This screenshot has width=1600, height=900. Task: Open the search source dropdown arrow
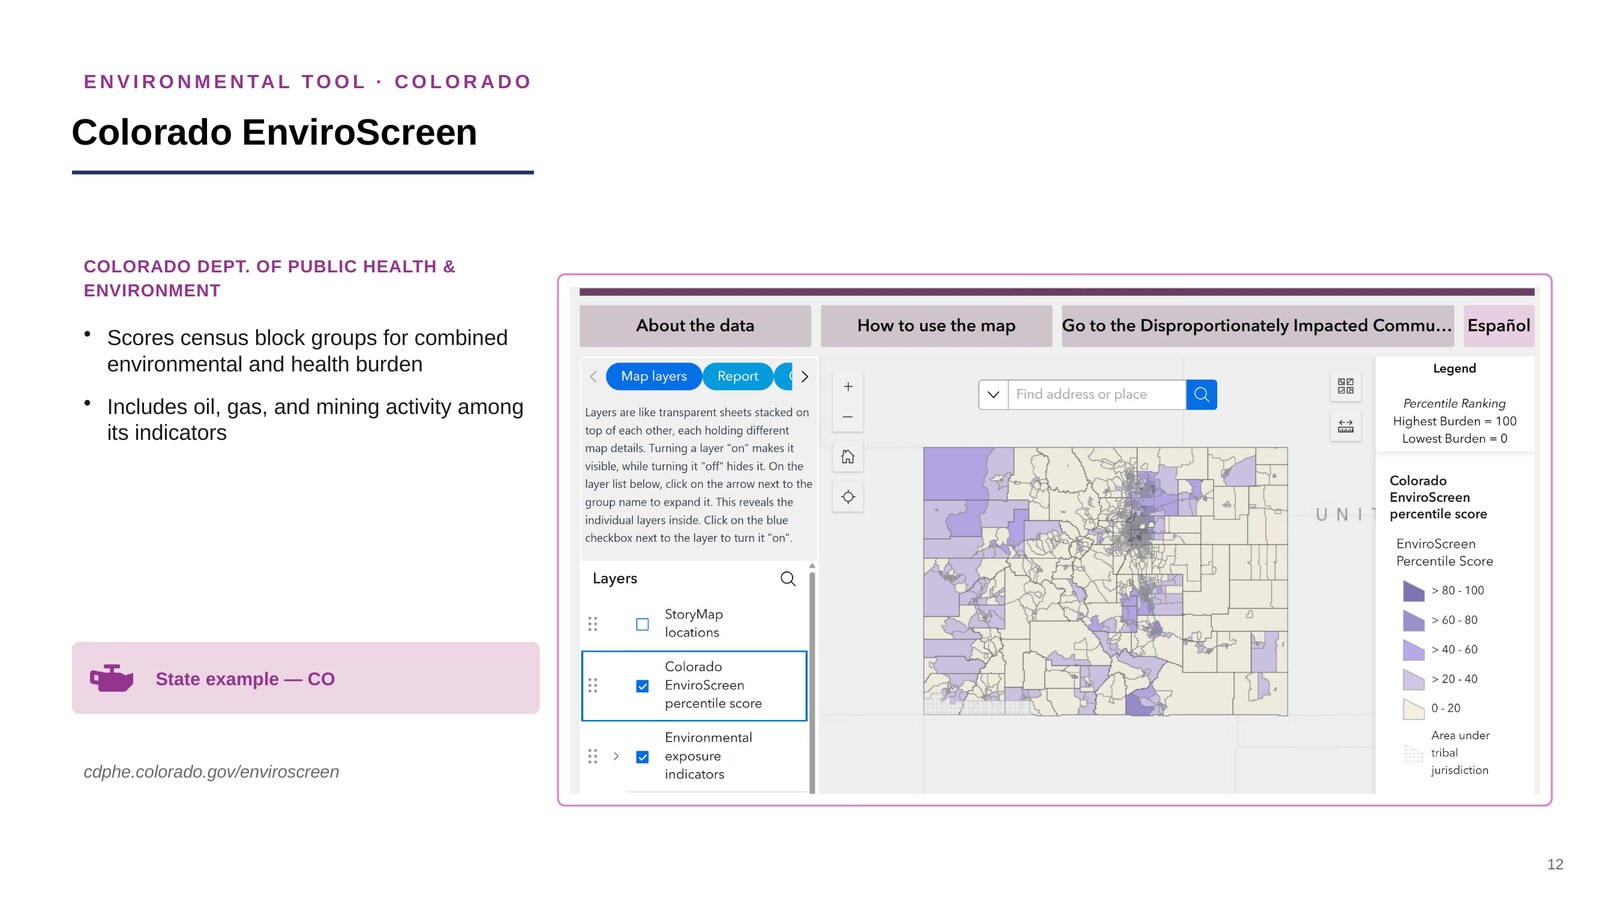click(993, 394)
